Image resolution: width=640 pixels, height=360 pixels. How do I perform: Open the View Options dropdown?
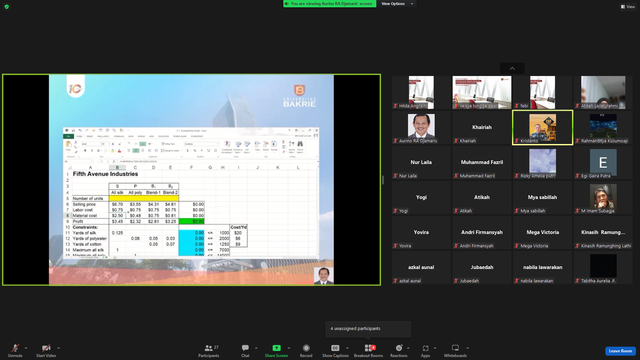click(397, 4)
